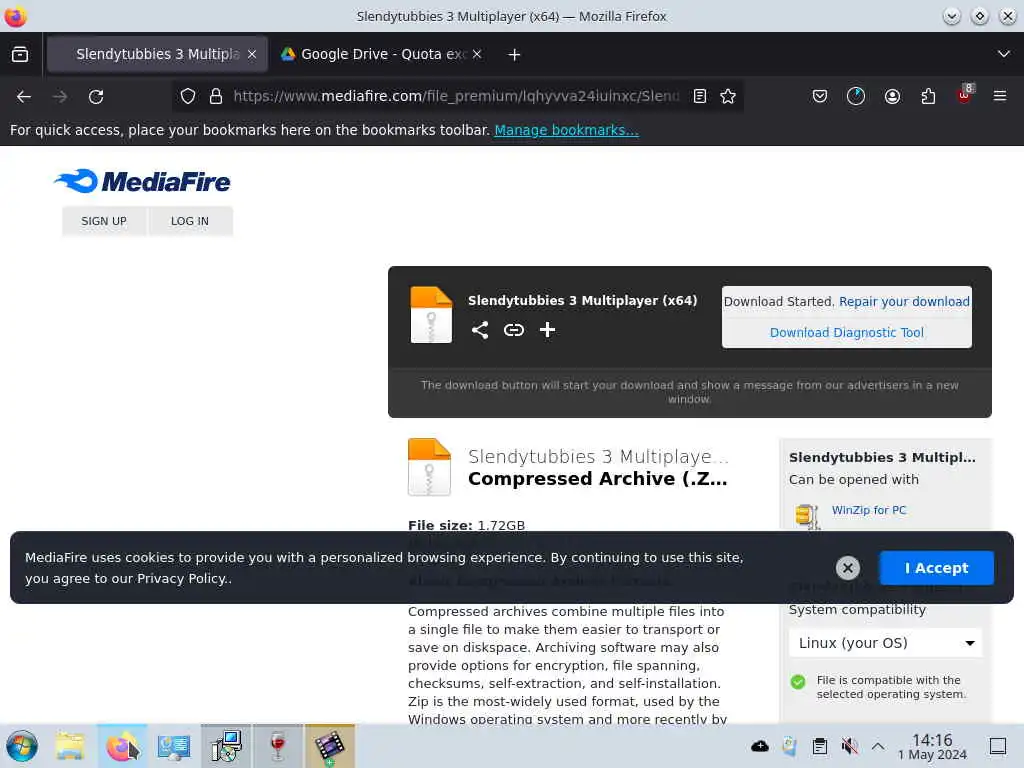Close the Google Drive tab
Image resolution: width=1024 pixels, height=768 pixels.
coord(477,54)
